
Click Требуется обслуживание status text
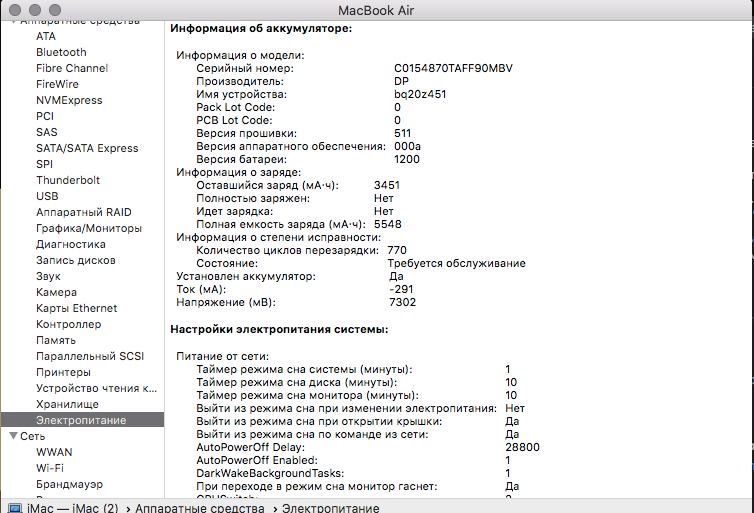(x=456, y=263)
